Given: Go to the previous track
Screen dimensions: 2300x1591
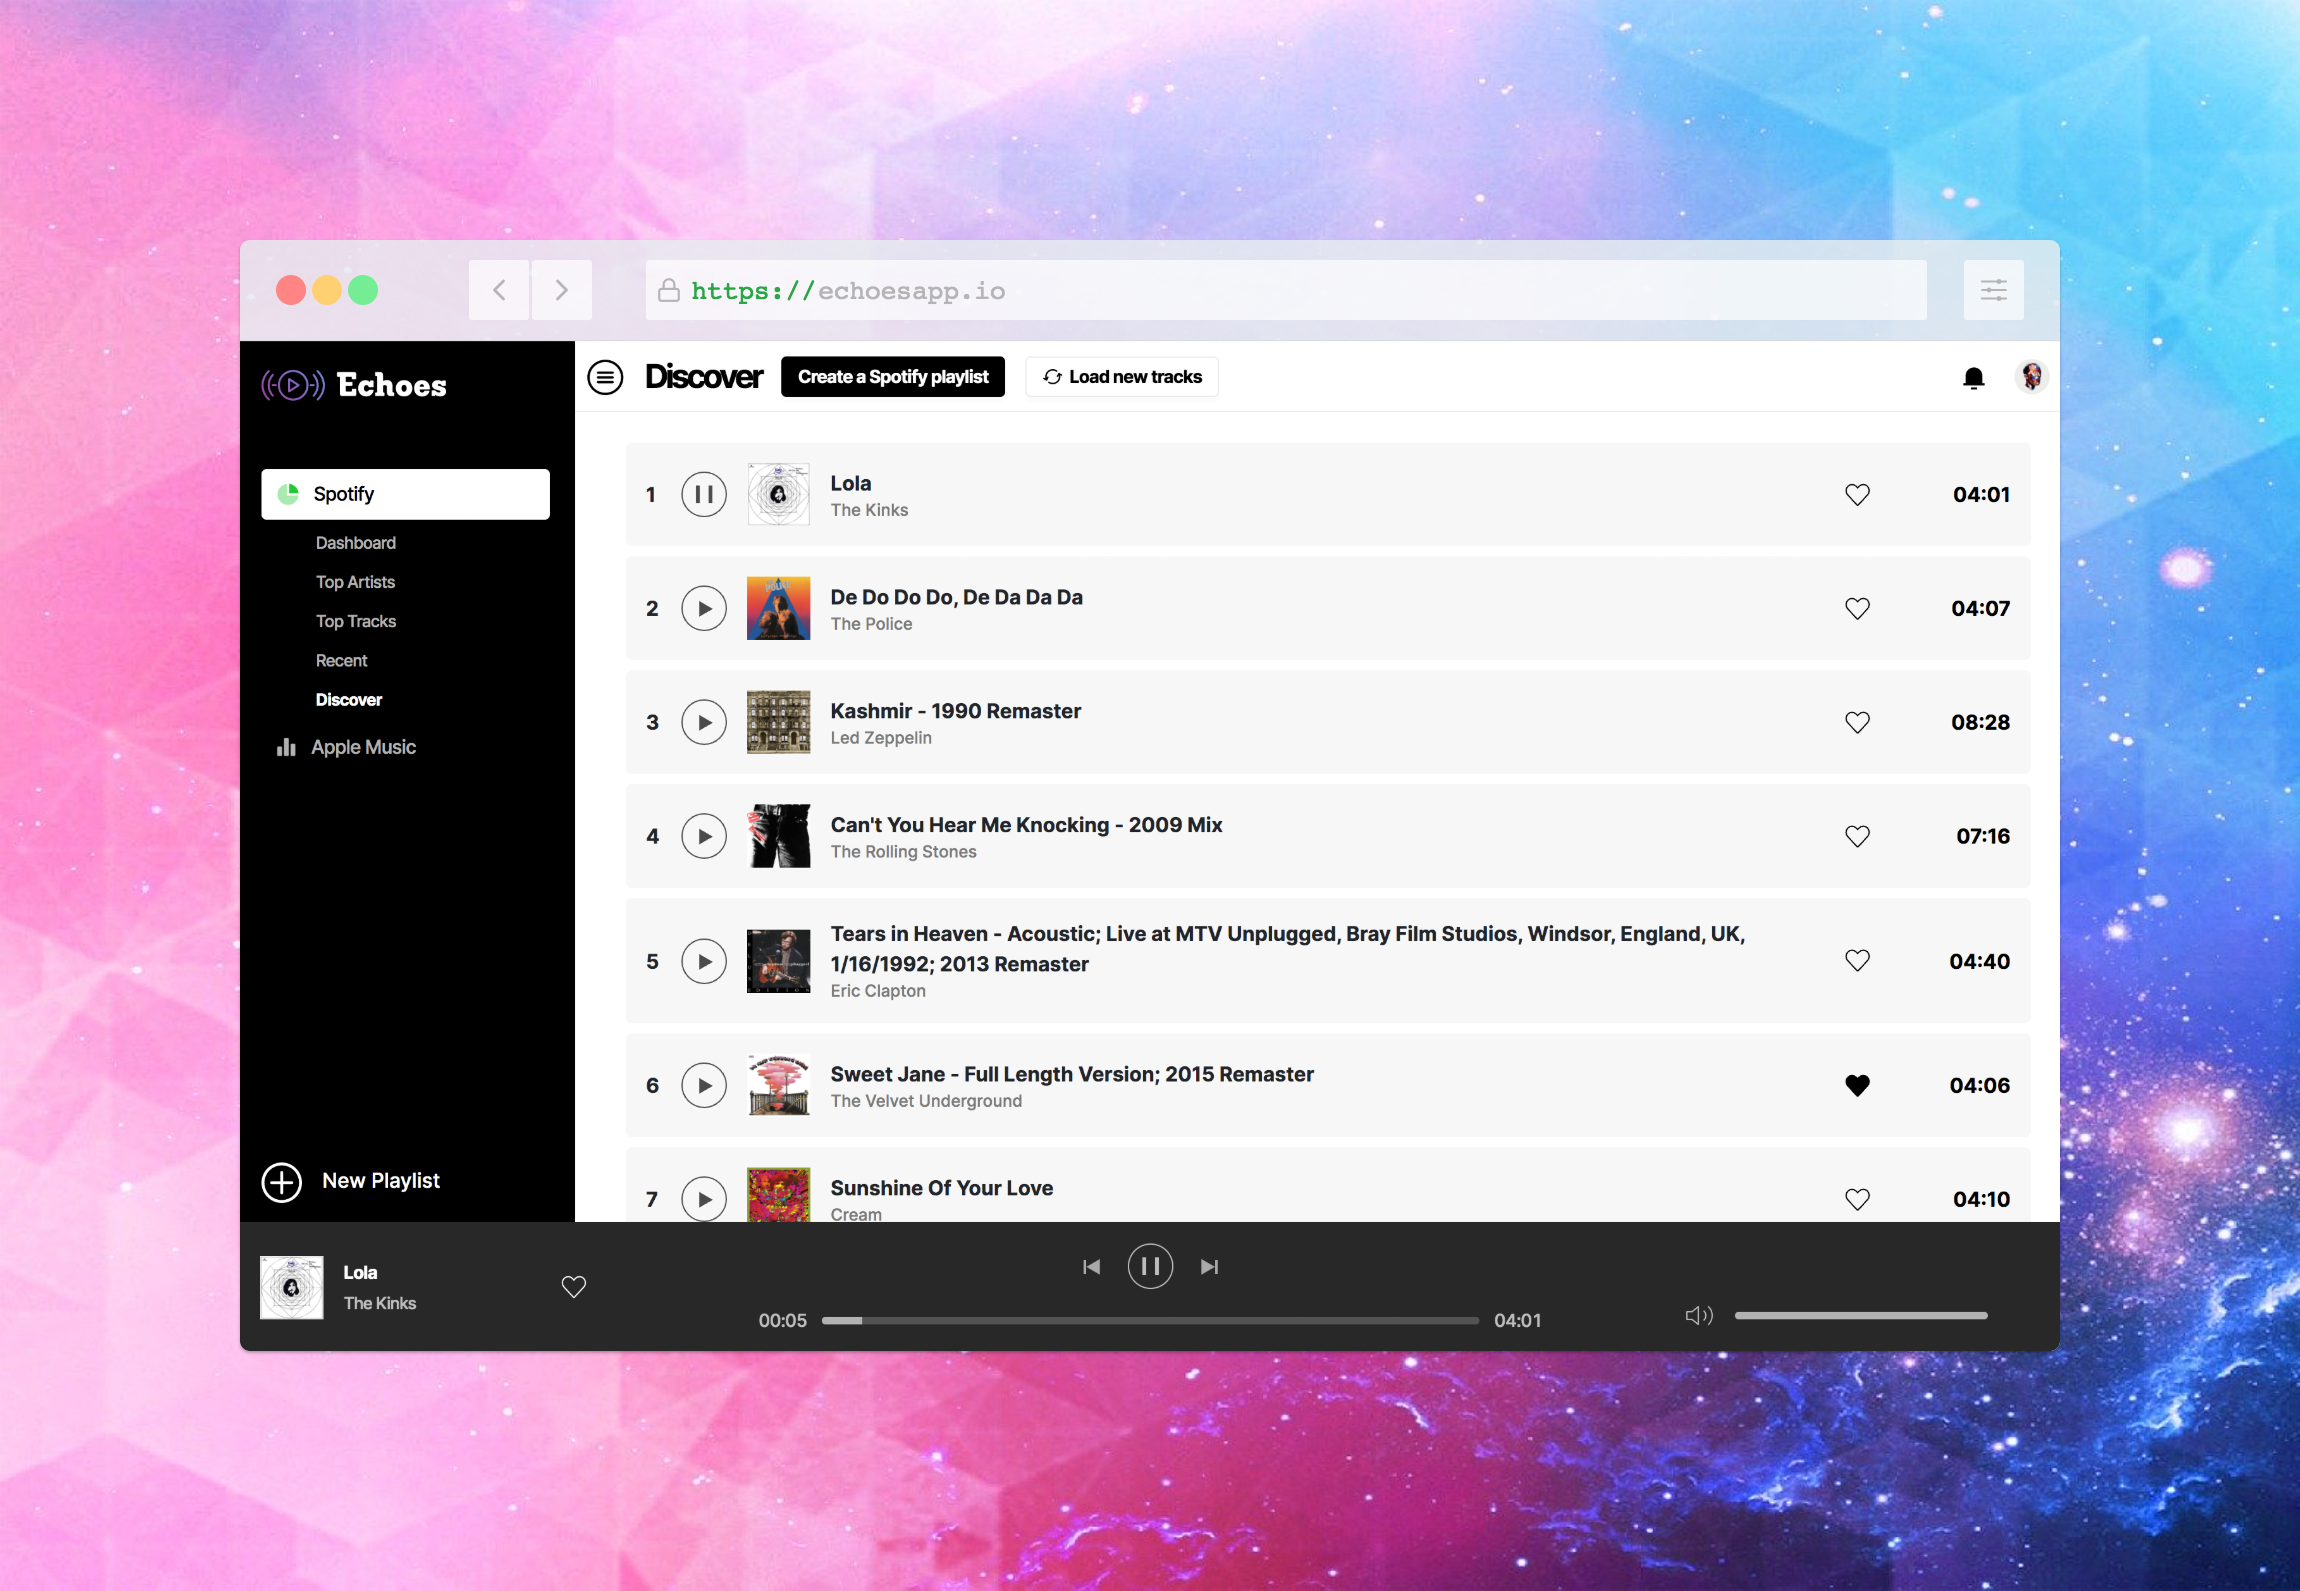Looking at the screenshot, I should click(x=1091, y=1267).
